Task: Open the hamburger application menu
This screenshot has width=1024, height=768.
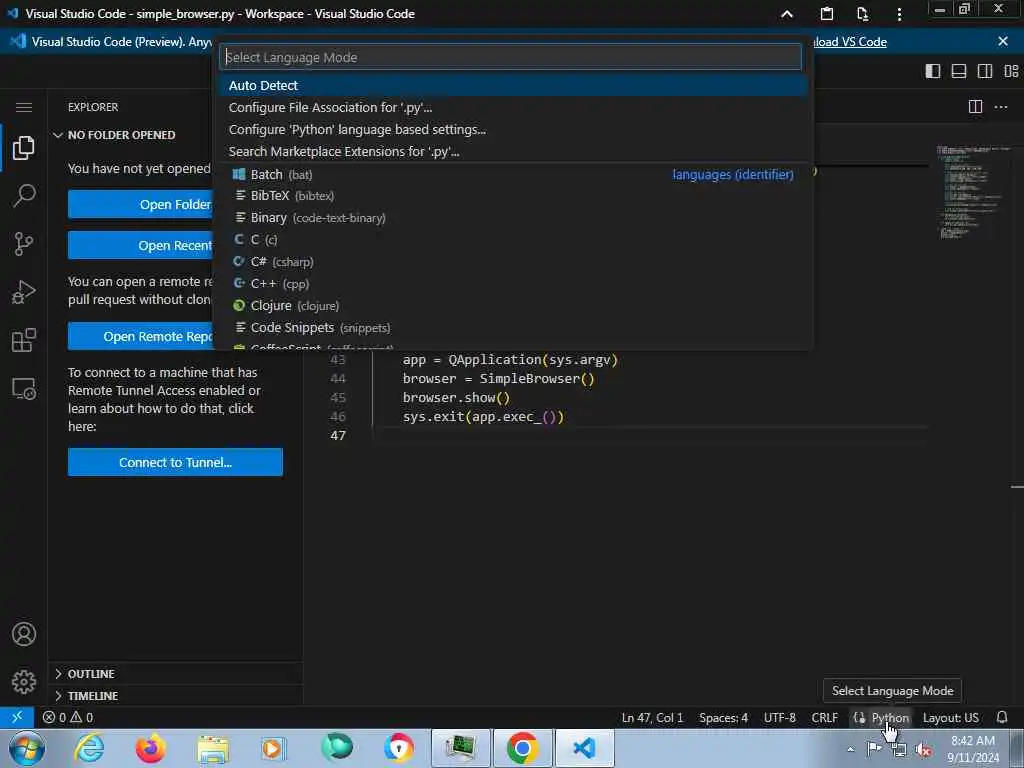Action: [x=24, y=107]
